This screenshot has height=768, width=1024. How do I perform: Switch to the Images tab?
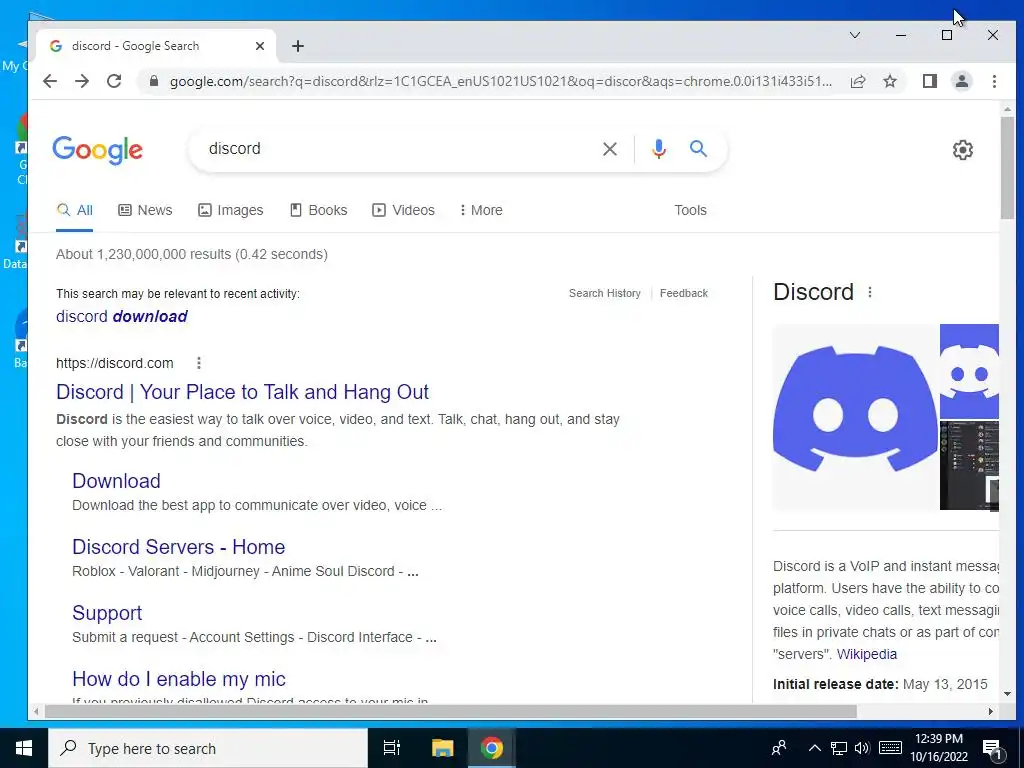(231, 210)
